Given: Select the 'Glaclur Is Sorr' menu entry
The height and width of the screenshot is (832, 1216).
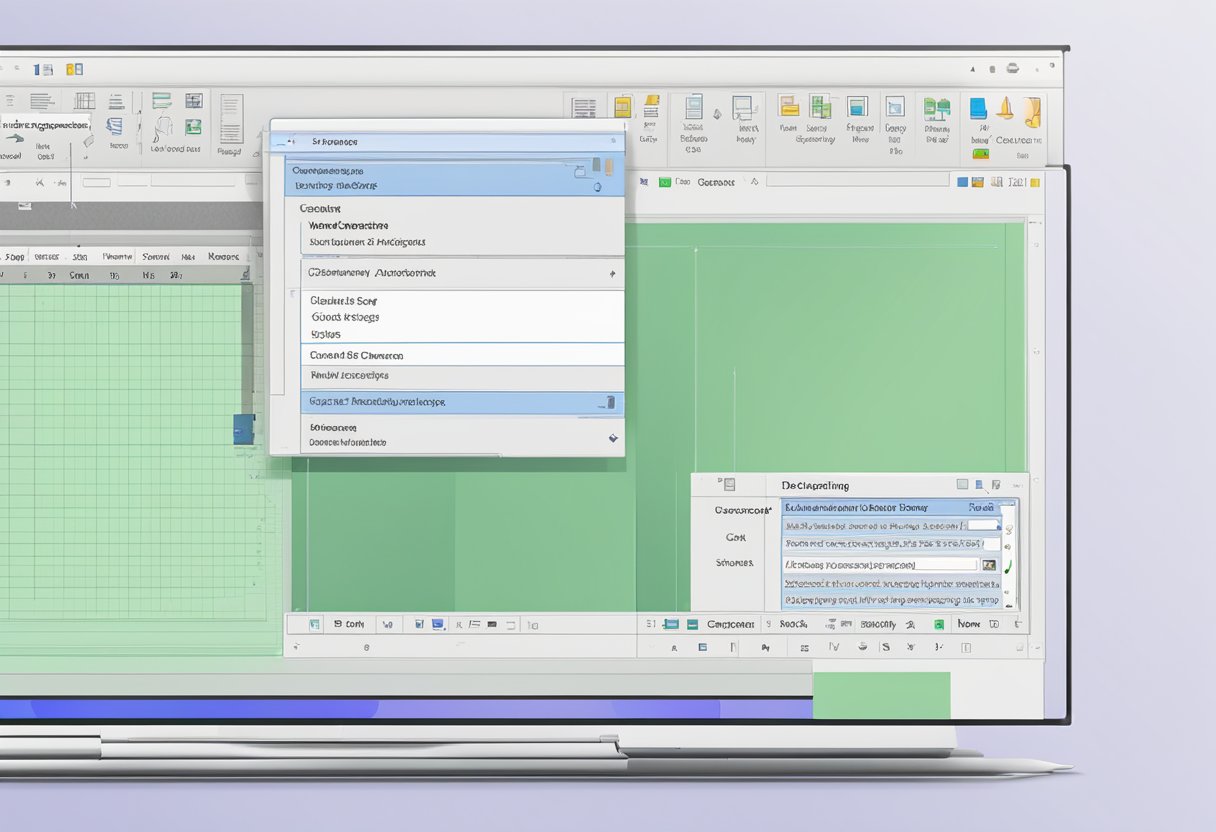Looking at the screenshot, I should pos(343,300).
